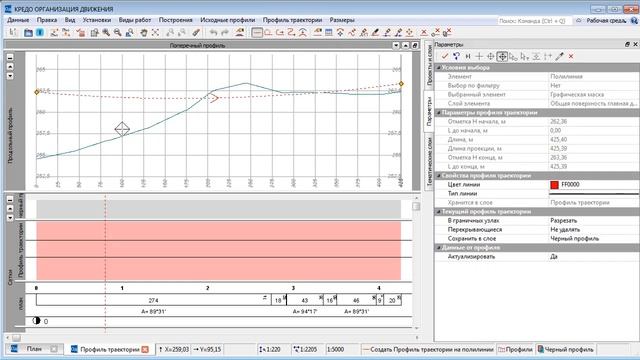The height and width of the screenshot is (360, 640).
Task: Click the Рабочая среда workspace icon
Action: coord(578,20)
